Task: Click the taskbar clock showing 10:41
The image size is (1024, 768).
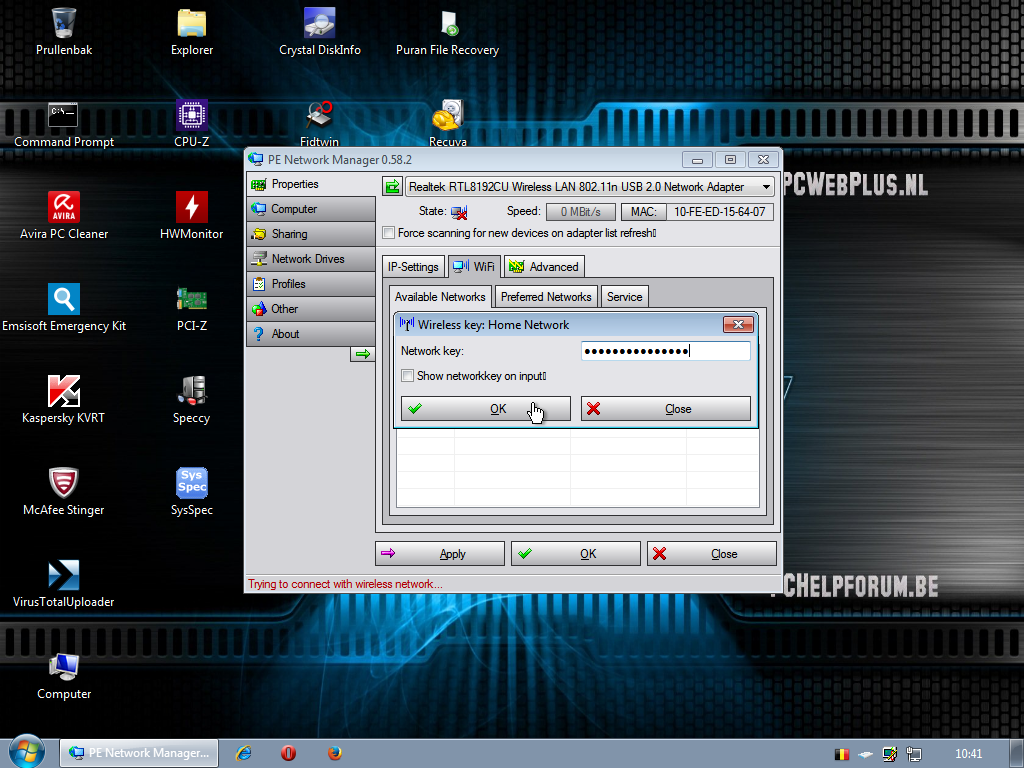Action: point(968,754)
